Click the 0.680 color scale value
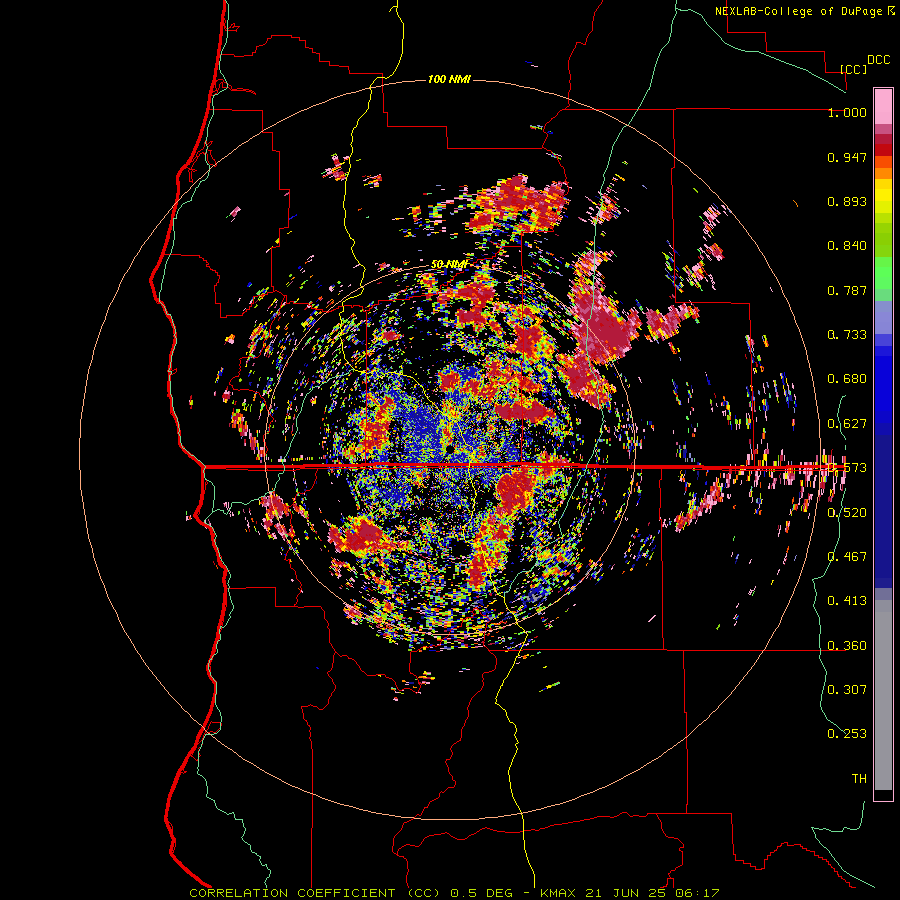The image size is (900, 900). point(847,379)
